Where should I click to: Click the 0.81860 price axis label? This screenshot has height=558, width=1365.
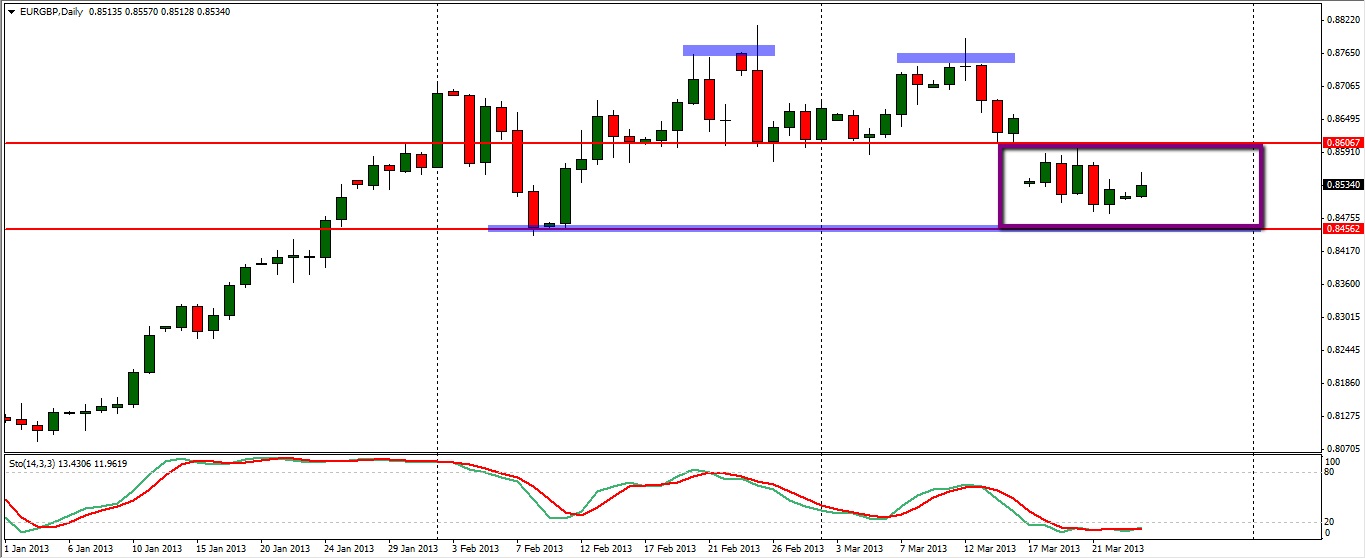point(1341,383)
